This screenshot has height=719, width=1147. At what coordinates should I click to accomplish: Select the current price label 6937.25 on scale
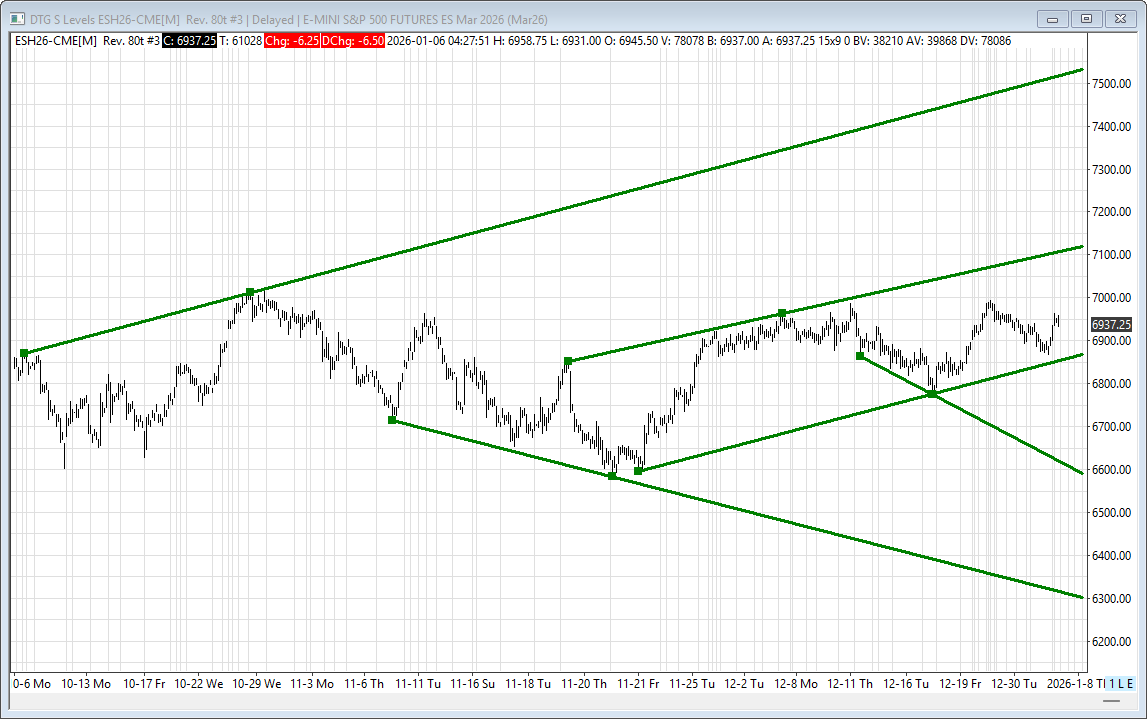(1111, 325)
